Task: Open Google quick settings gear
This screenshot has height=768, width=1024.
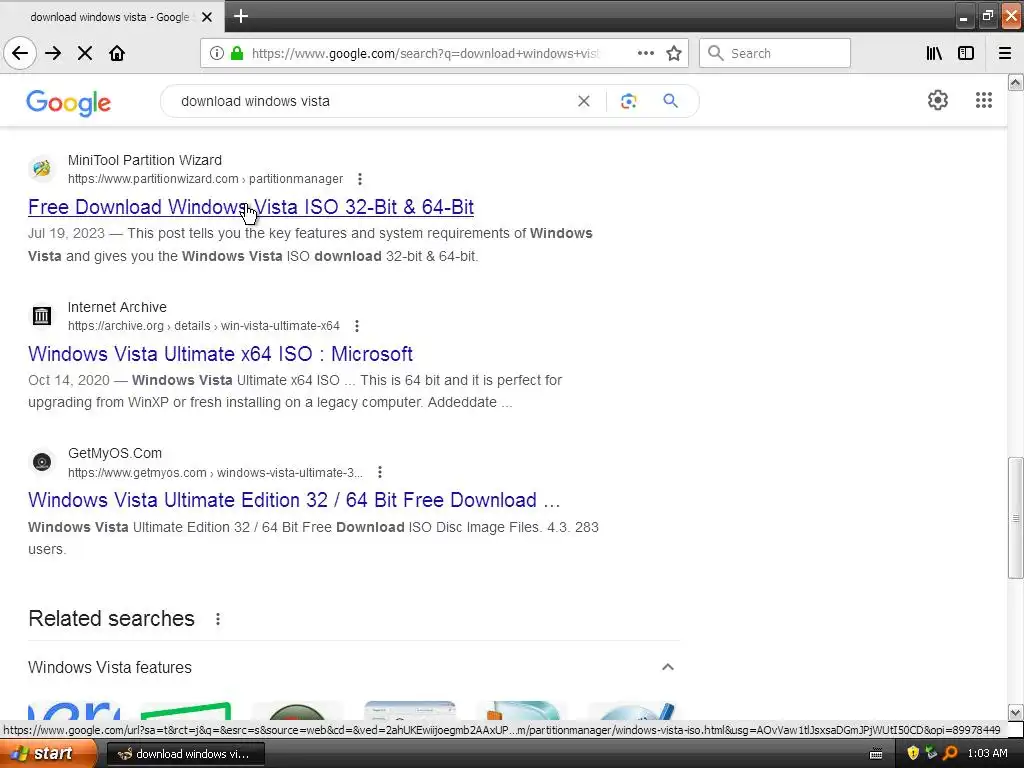Action: pyautogui.click(x=938, y=100)
